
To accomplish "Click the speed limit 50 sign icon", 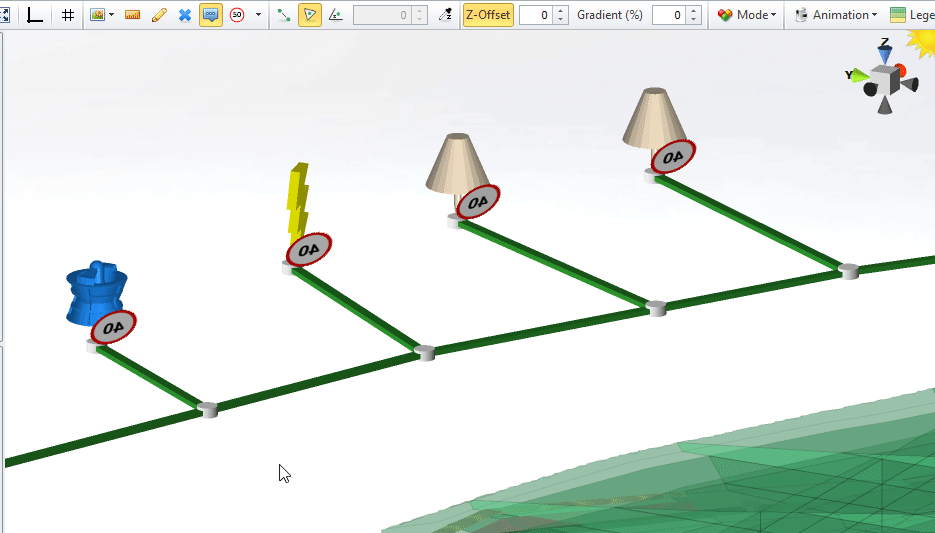I will click(x=237, y=15).
